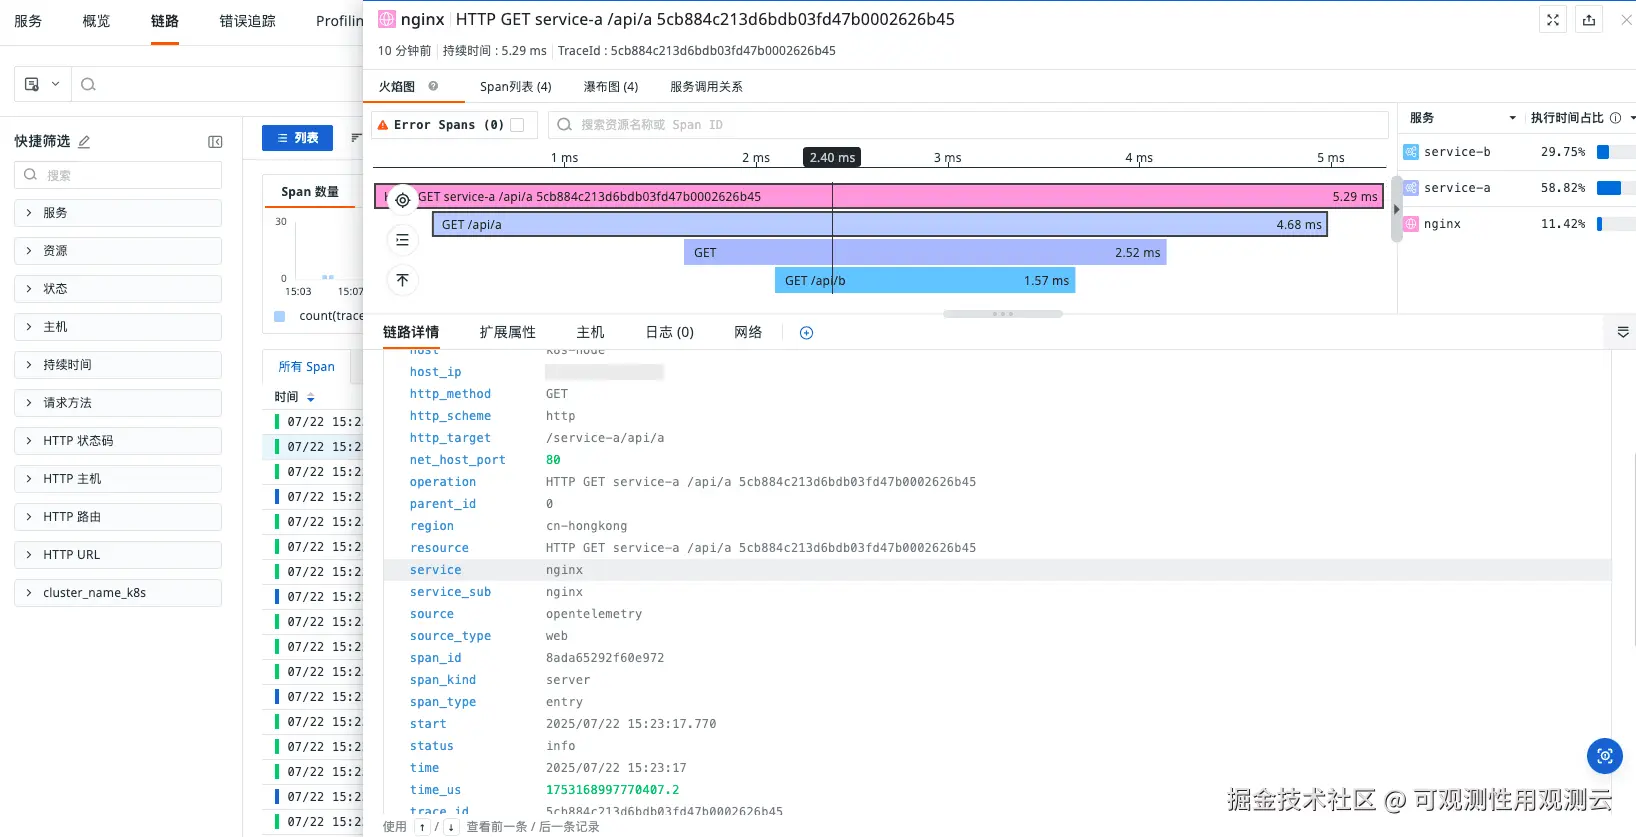Image resolution: width=1636 pixels, height=837 pixels.
Task: Expand the HTTP 状态码 filter group
Action: (x=118, y=441)
